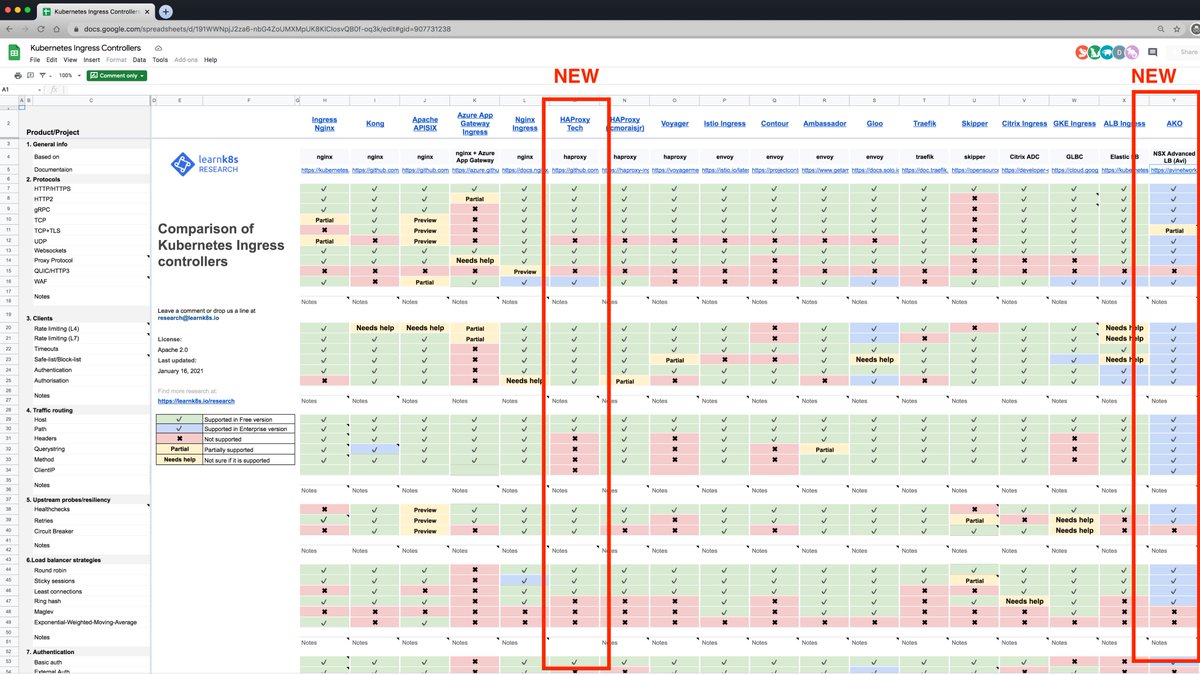Open the AKO header link
The width and height of the screenshot is (1200, 674).
(x=1175, y=124)
